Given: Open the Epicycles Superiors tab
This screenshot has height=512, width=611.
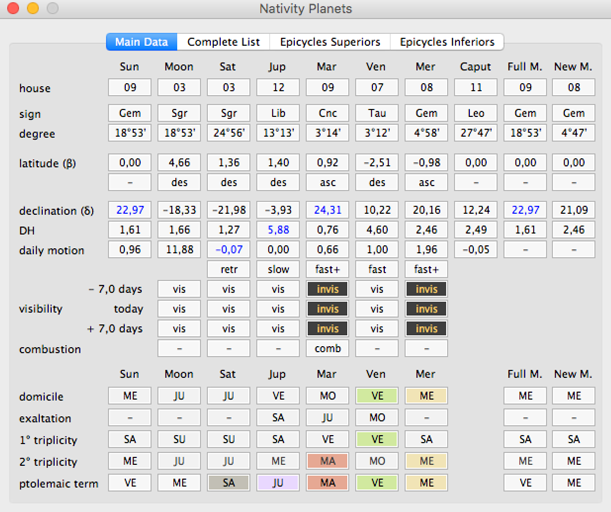Looking at the screenshot, I should coord(329,42).
